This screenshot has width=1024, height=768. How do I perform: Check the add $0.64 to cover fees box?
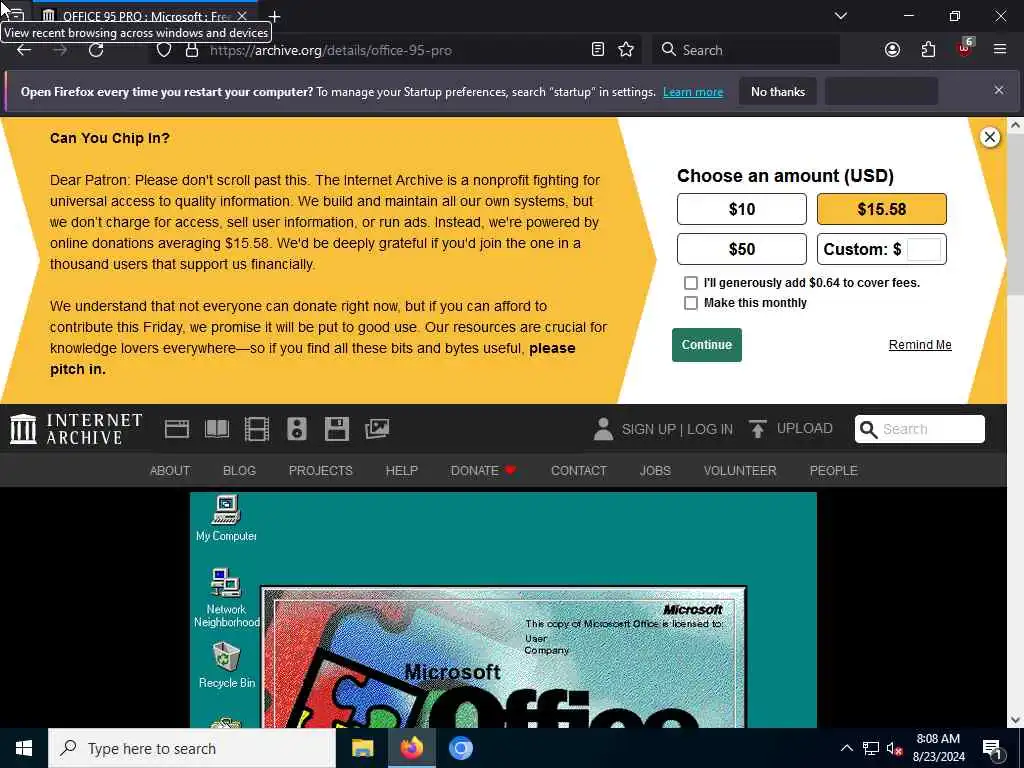[690, 283]
